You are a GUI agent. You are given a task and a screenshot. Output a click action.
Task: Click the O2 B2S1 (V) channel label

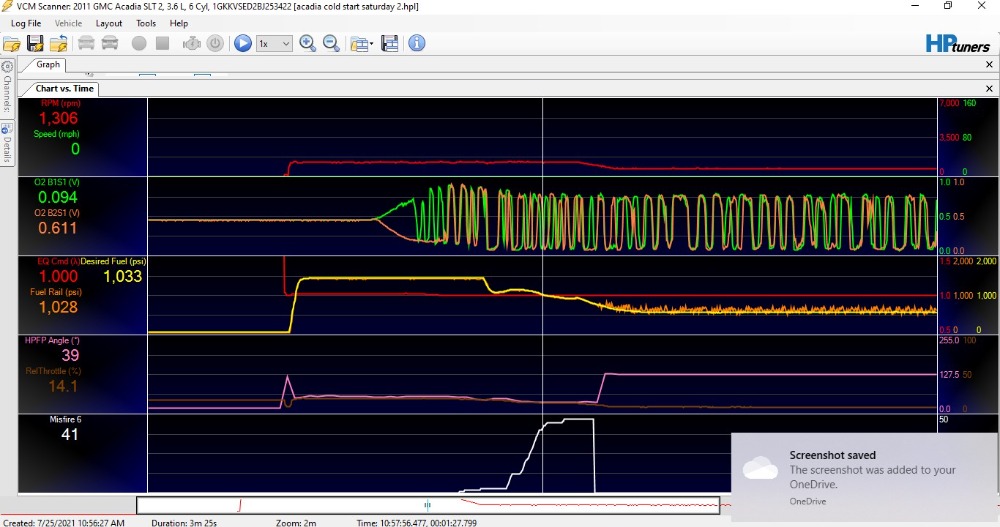(x=57, y=213)
